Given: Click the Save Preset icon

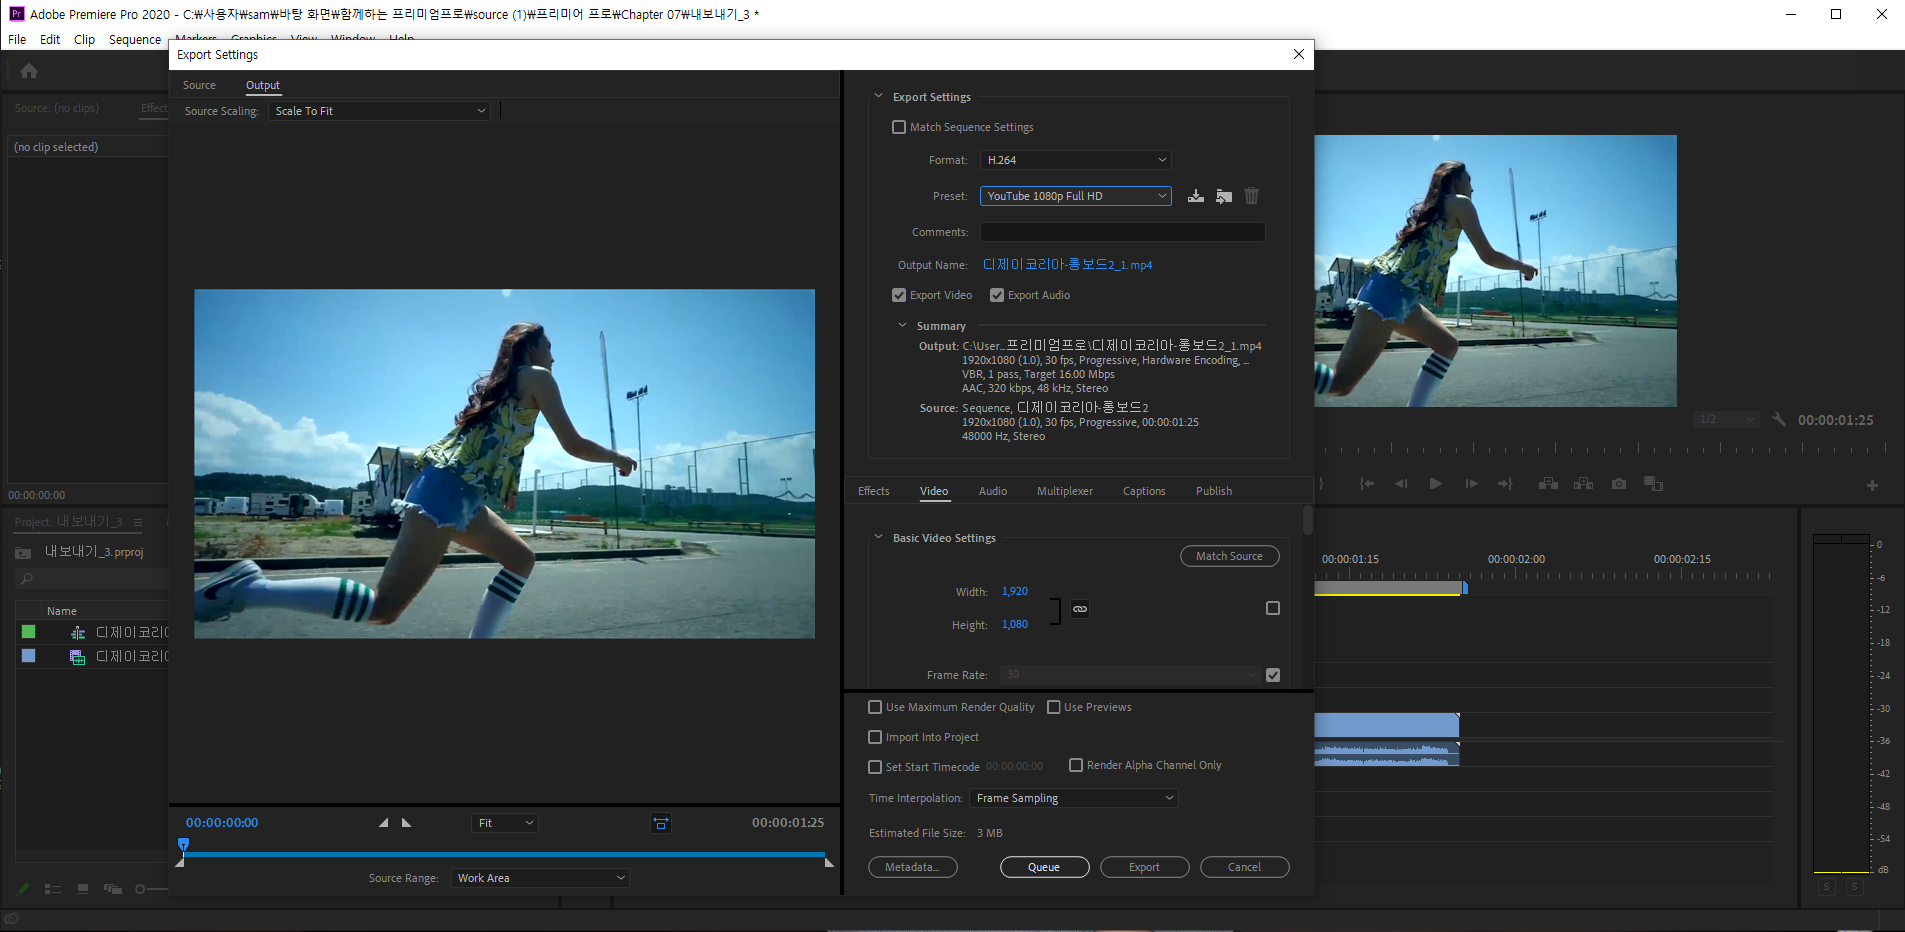Looking at the screenshot, I should [1195, 196].
